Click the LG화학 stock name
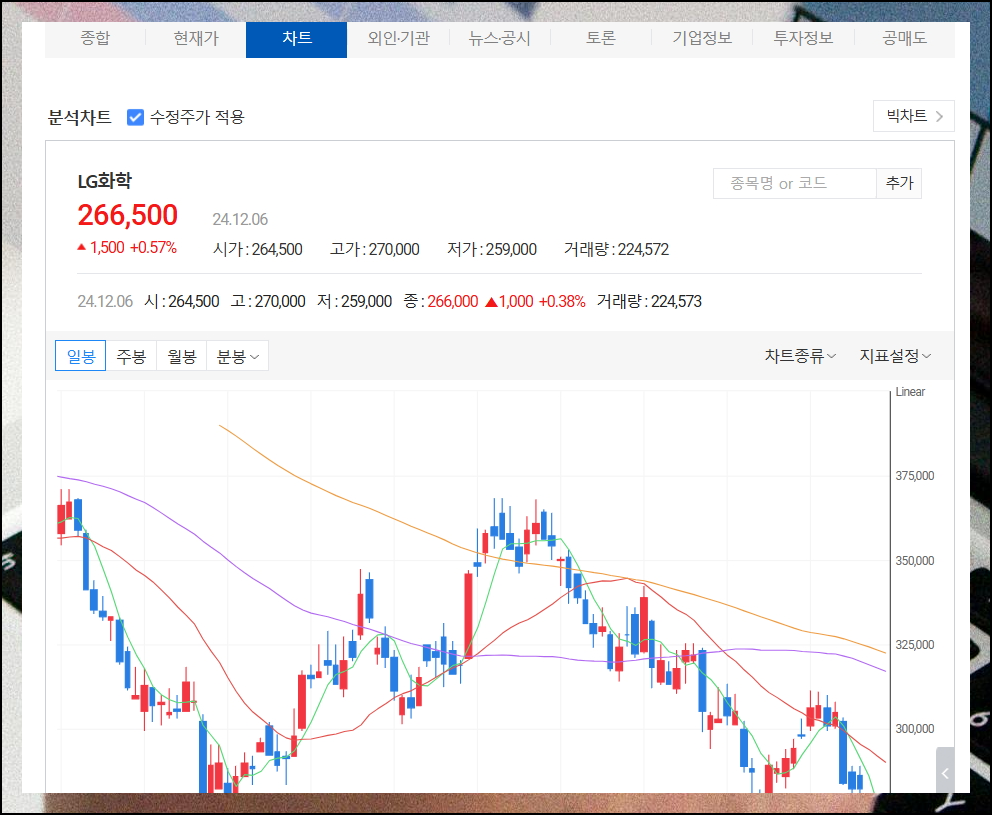Image resolution: width=992 pixels, height=815 pixels. click(104, 182)
